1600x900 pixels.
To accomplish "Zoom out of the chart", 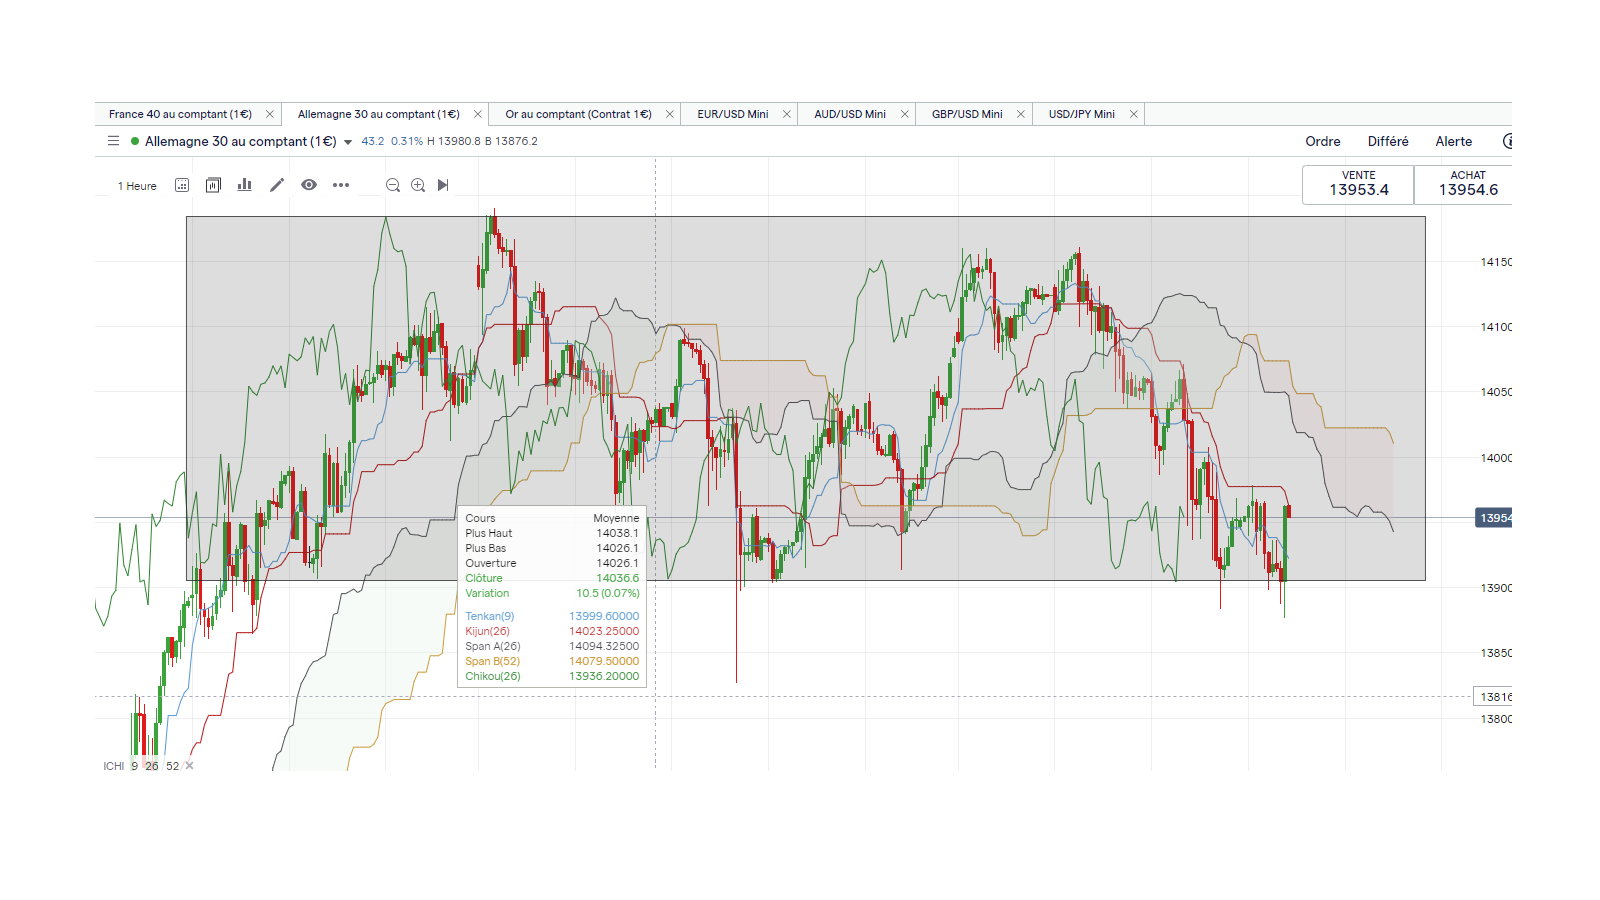I will coord(393,185).
